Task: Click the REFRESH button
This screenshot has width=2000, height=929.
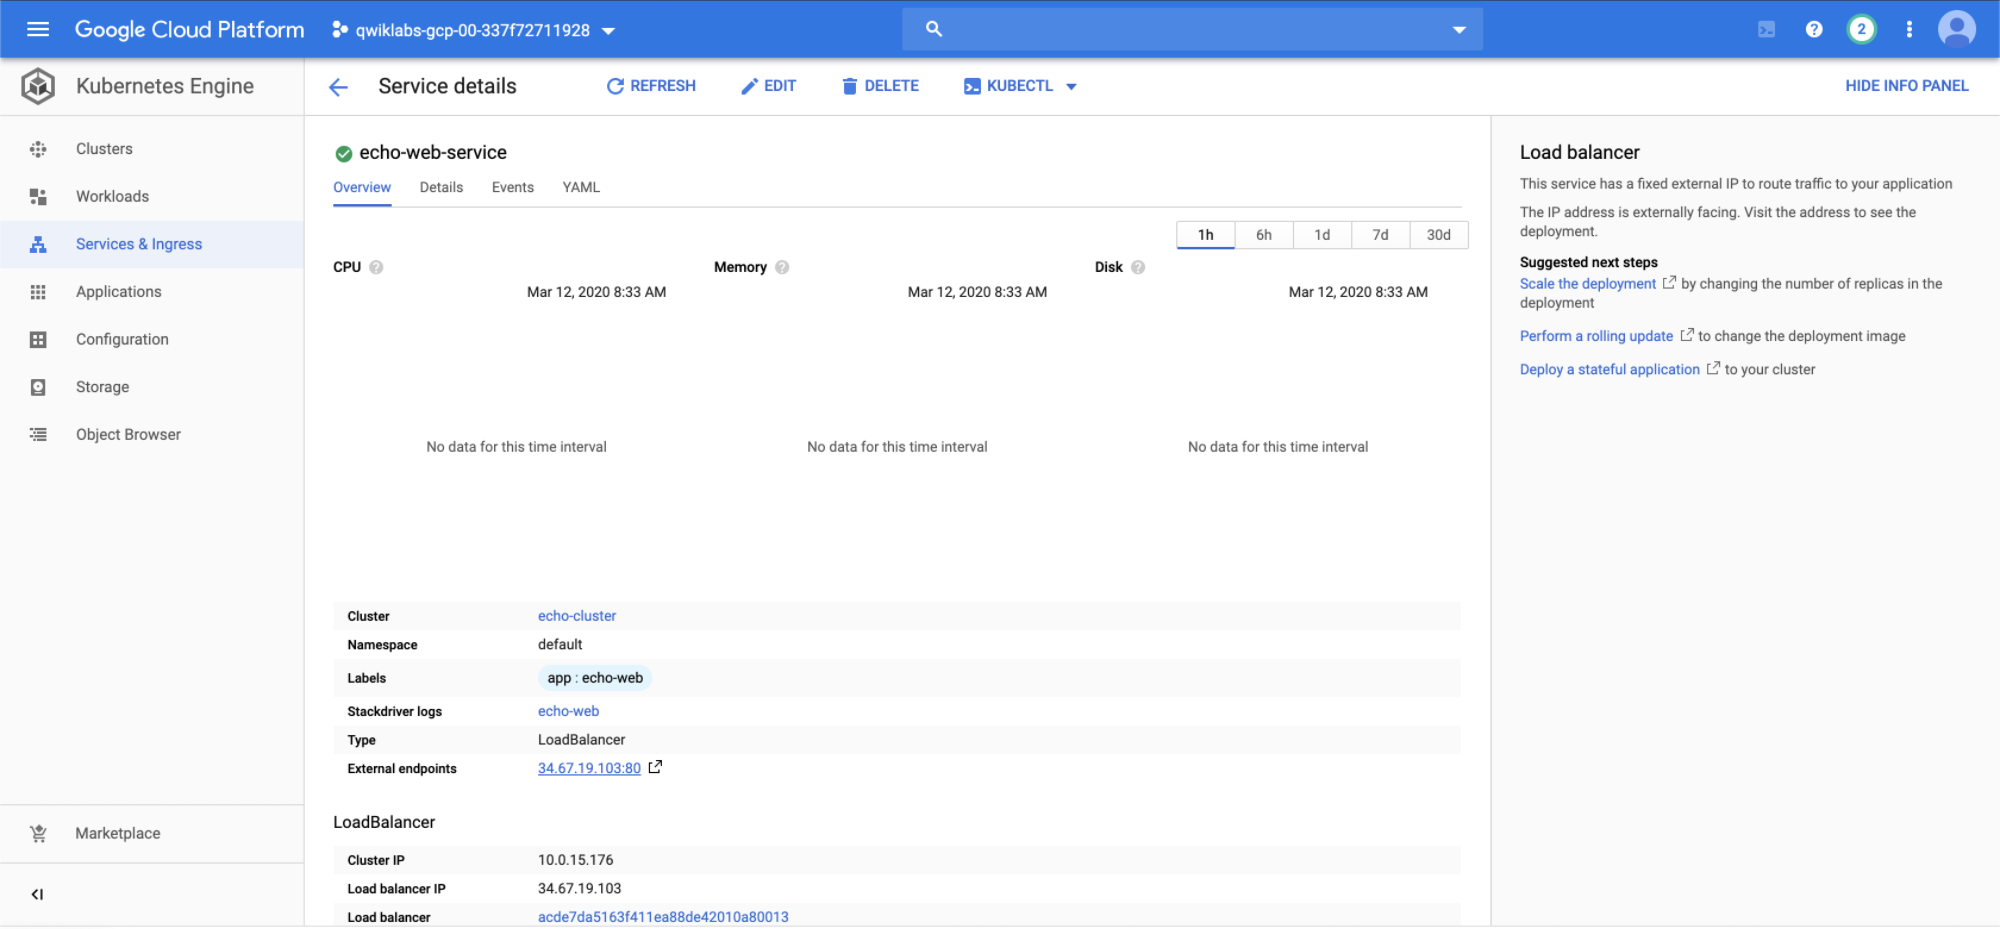Action: point(651,86)
